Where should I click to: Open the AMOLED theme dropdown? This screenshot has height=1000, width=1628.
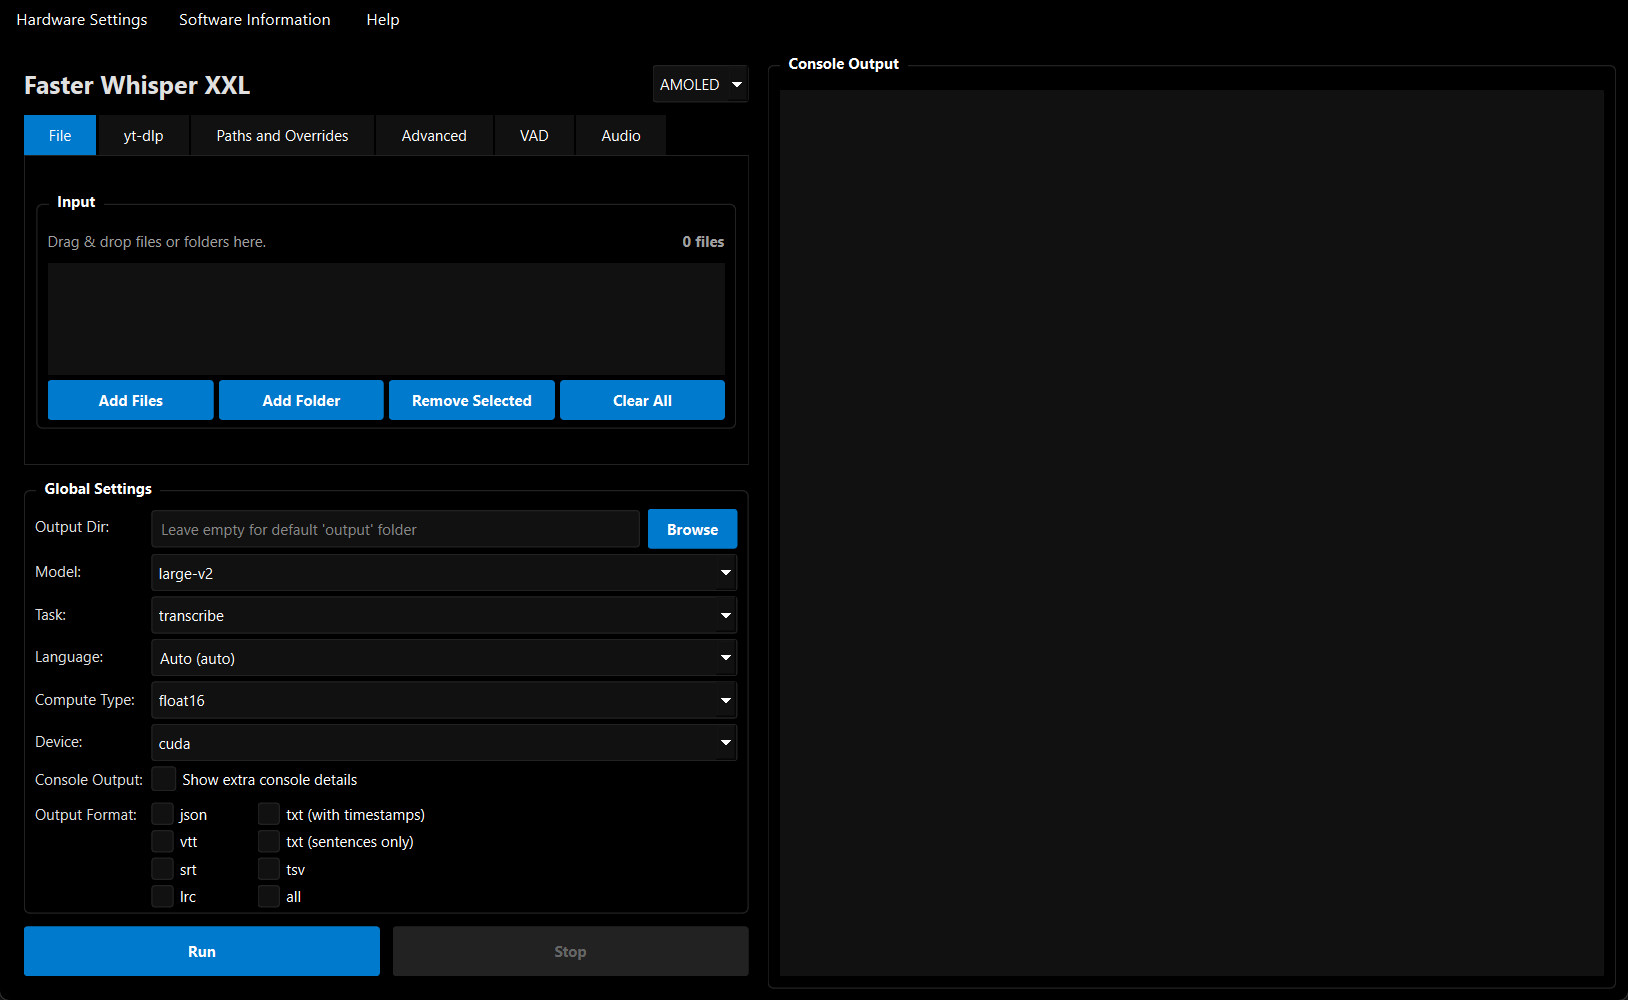tap(700, 85)
